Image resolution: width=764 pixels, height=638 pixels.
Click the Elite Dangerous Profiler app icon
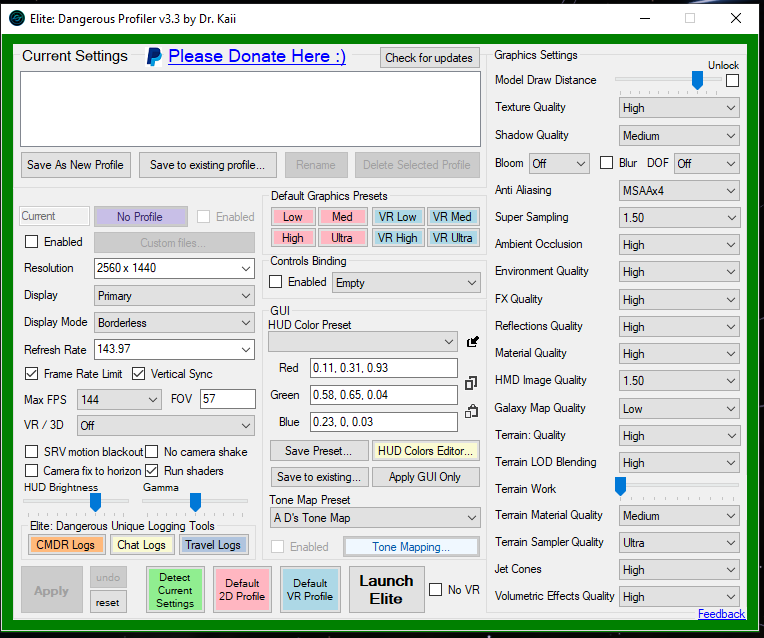[x=17, y=19]
